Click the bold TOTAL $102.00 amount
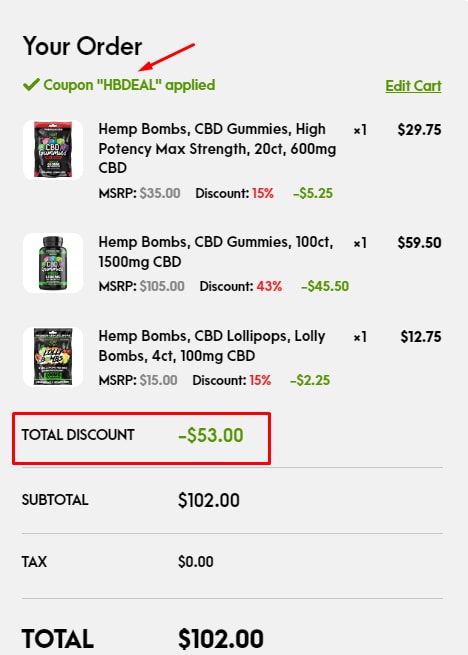This screenshot has height=655, width=468. pos(221,639)
